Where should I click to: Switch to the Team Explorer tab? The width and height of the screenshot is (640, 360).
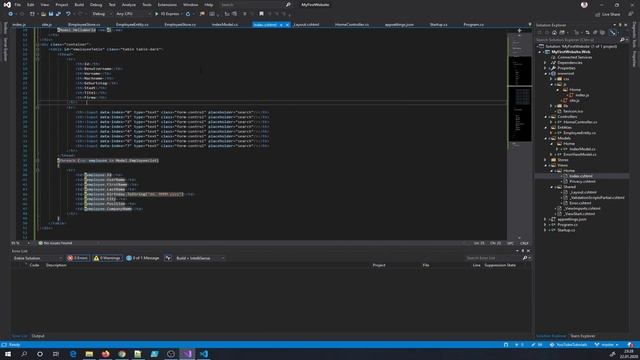coord(582,336)
